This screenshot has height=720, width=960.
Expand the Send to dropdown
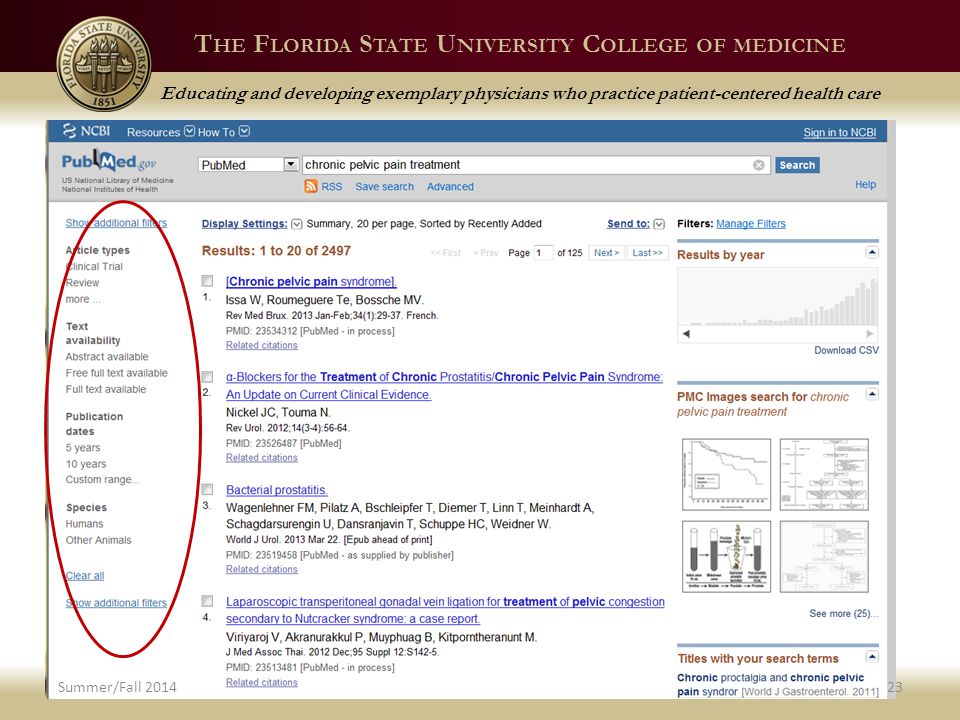(659, 224)
